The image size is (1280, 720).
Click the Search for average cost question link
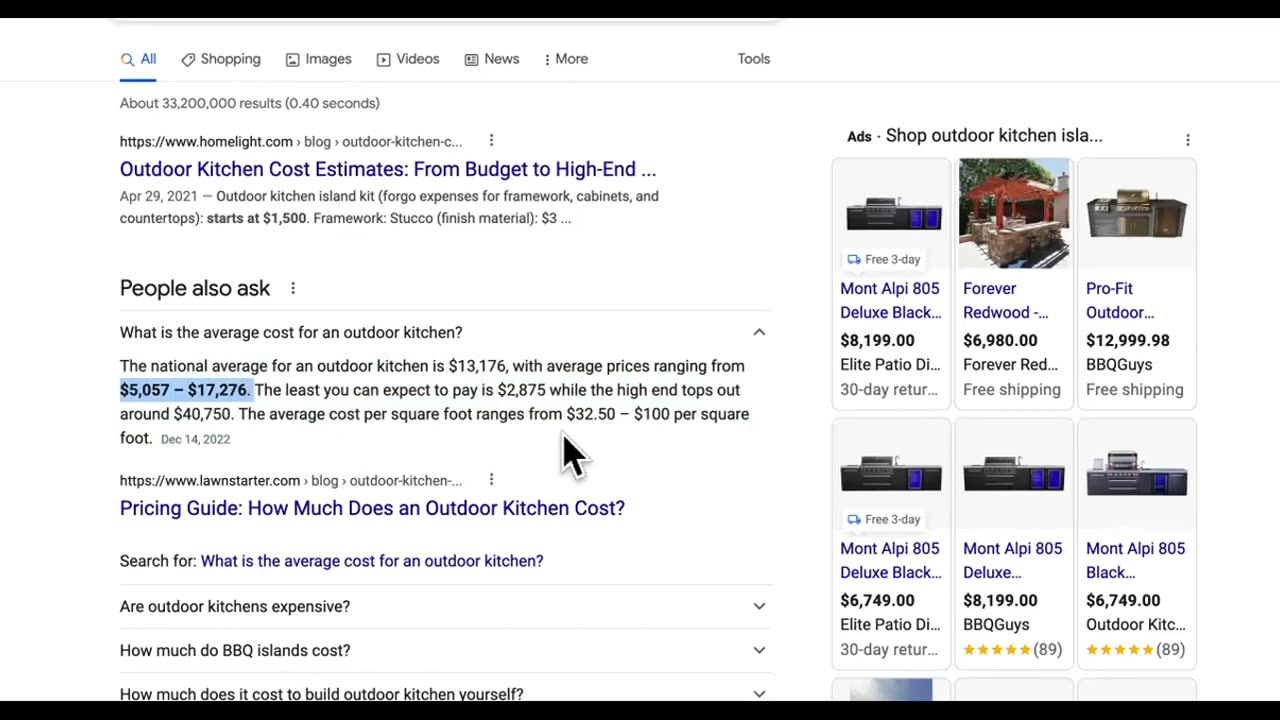pos(372,561)
